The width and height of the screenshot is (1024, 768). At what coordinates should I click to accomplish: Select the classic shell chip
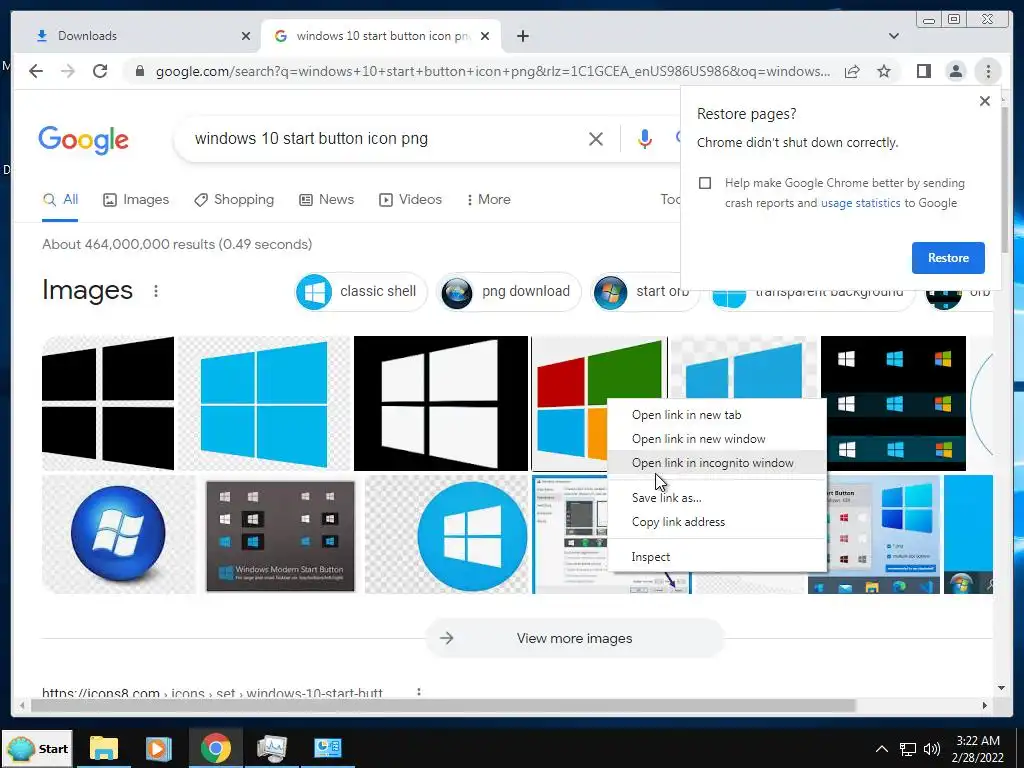tap(360, 291)
